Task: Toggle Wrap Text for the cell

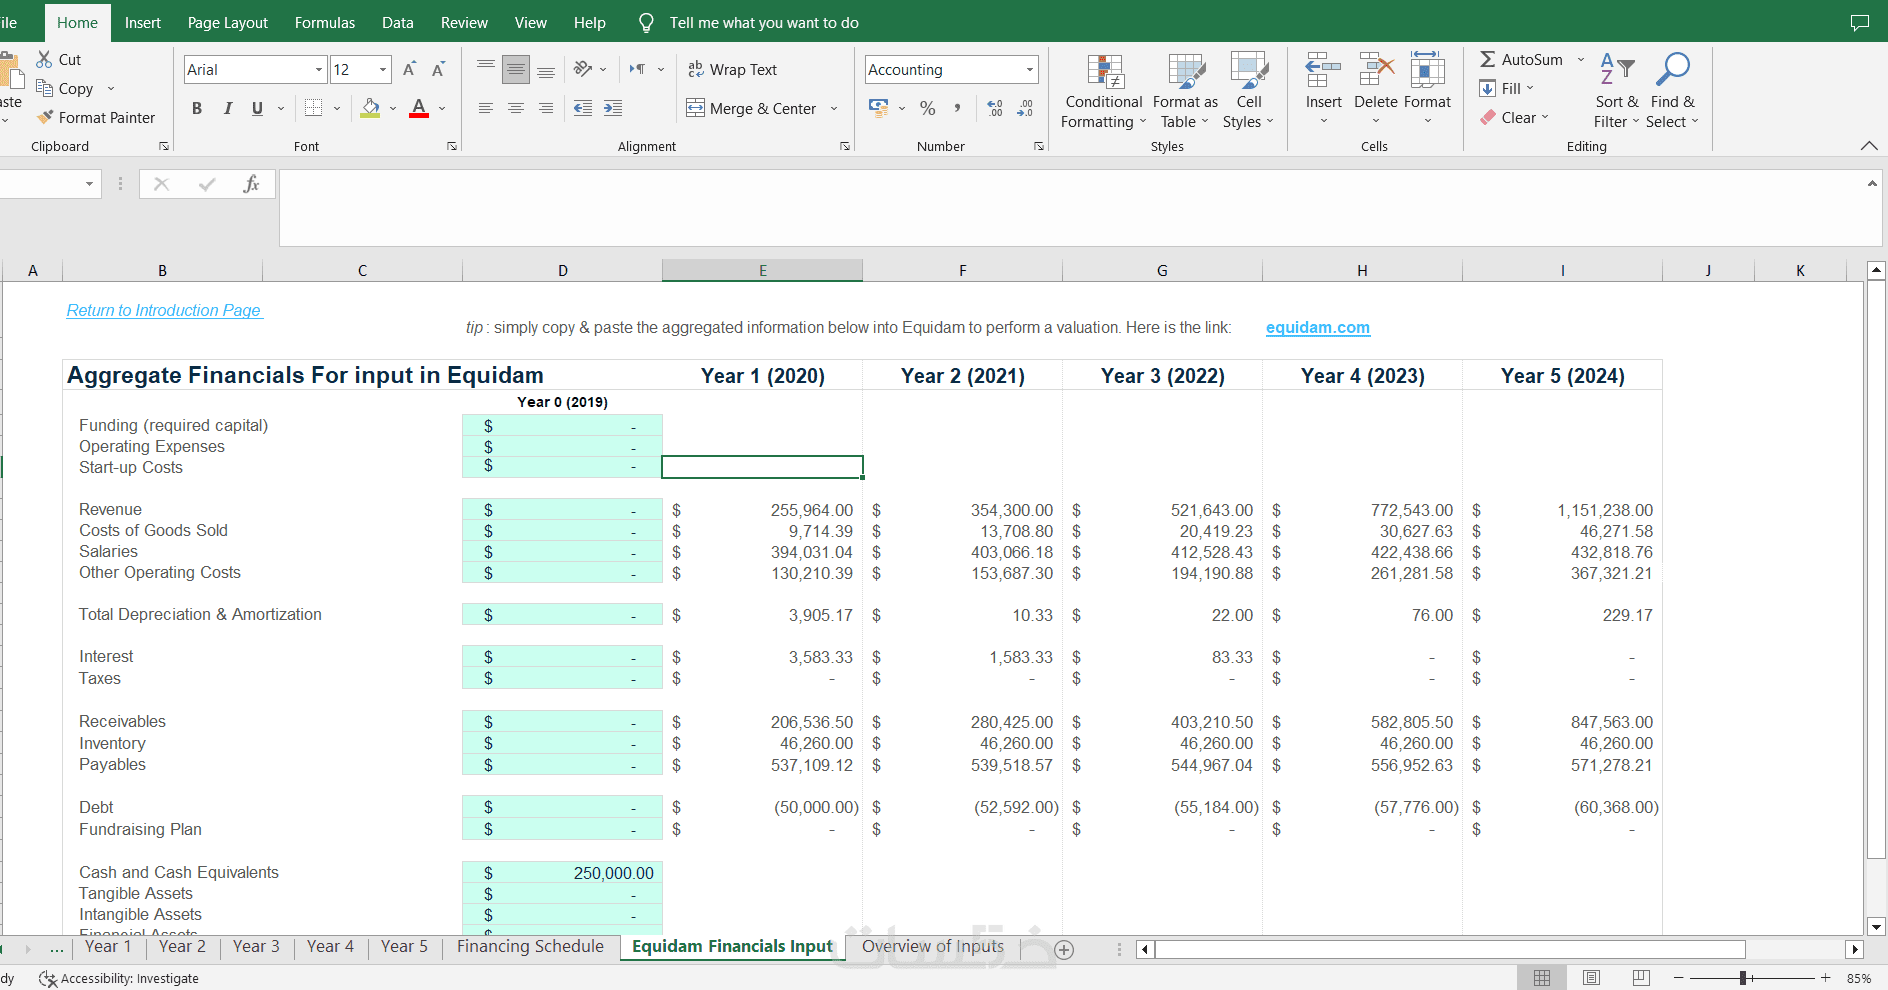Action: point(733,69)
